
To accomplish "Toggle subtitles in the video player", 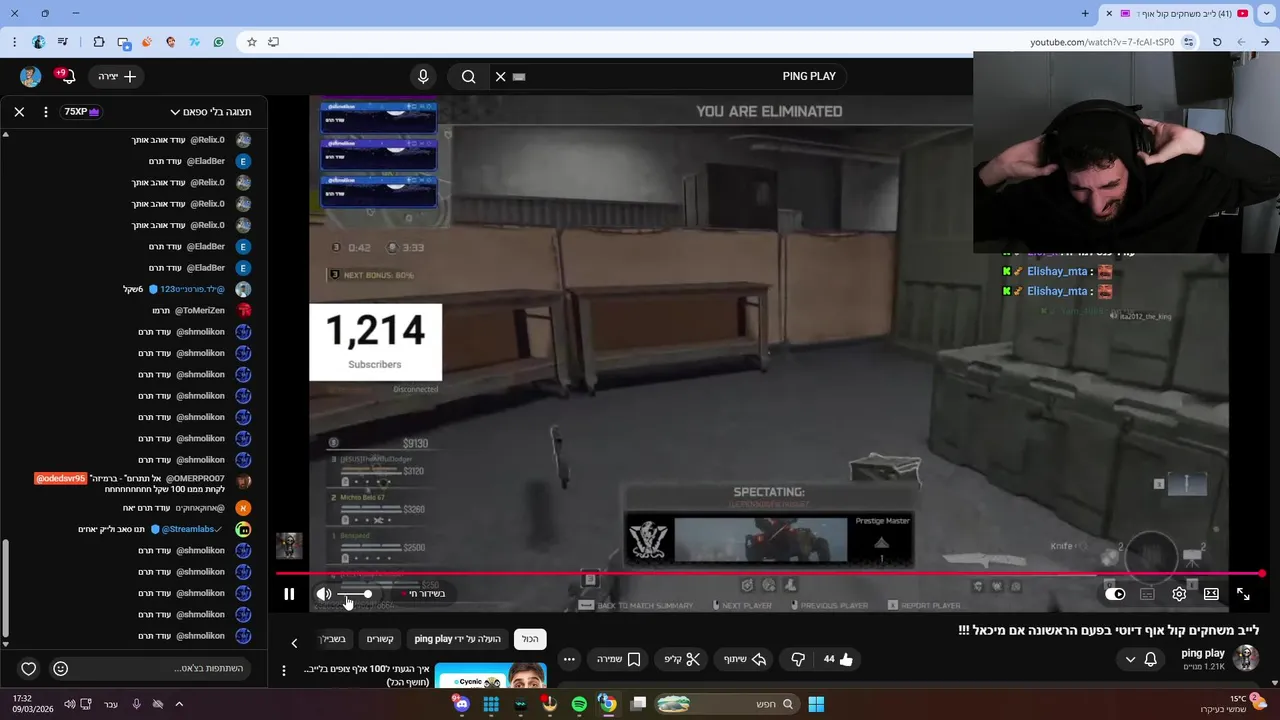I will click(x=1147, y=594).
